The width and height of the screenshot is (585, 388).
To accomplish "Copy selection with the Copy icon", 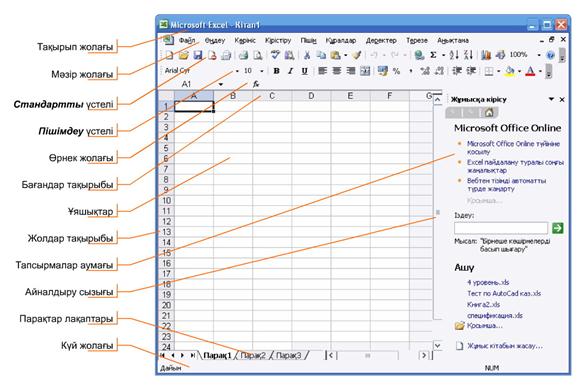I will pos(321,55).
